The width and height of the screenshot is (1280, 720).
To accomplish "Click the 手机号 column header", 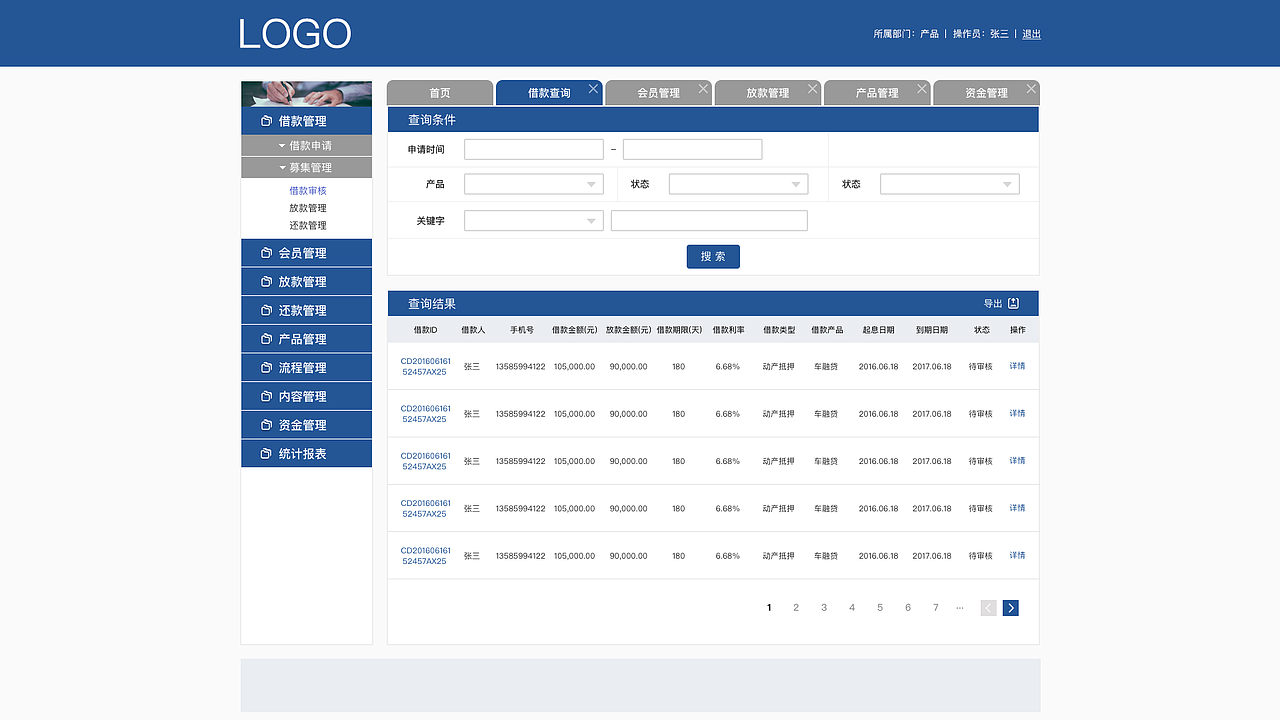I will click(522, 330).
